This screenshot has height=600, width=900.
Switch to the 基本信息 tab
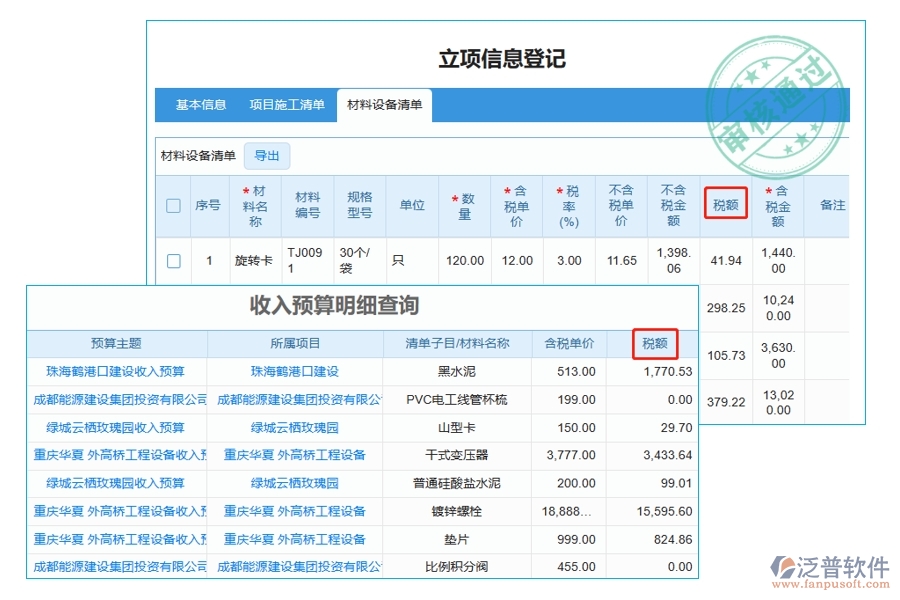pyautogui.click(x=201, y=104)
